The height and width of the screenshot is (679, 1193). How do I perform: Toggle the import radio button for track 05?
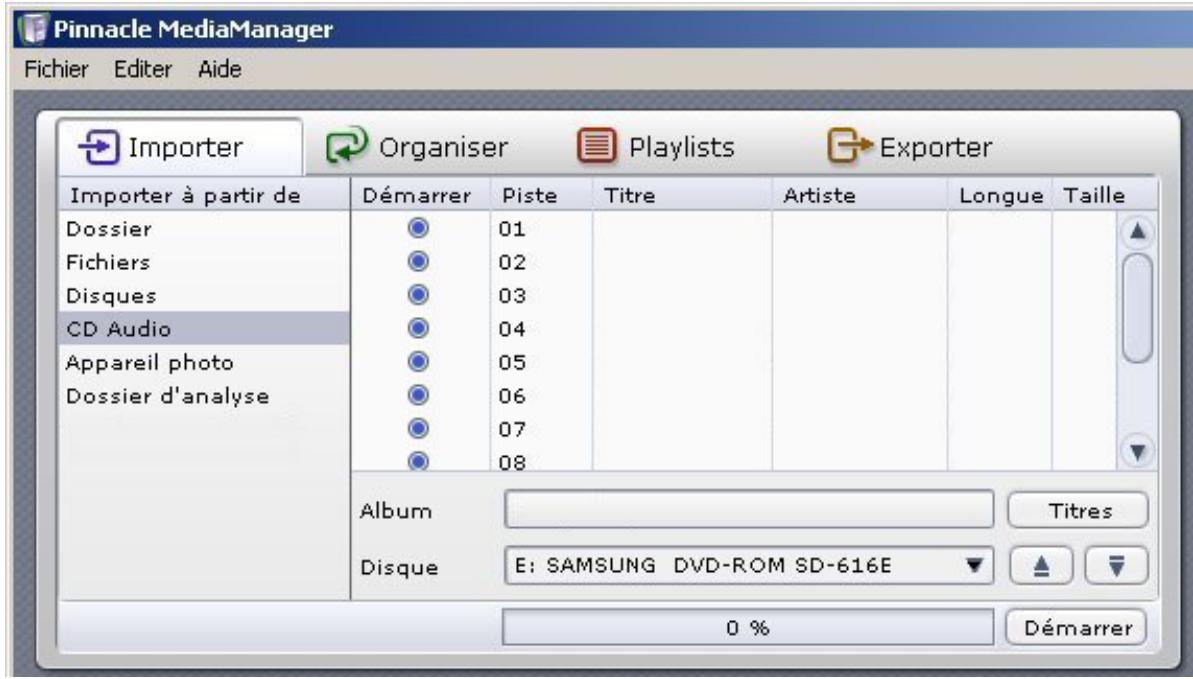pos(418,362)
